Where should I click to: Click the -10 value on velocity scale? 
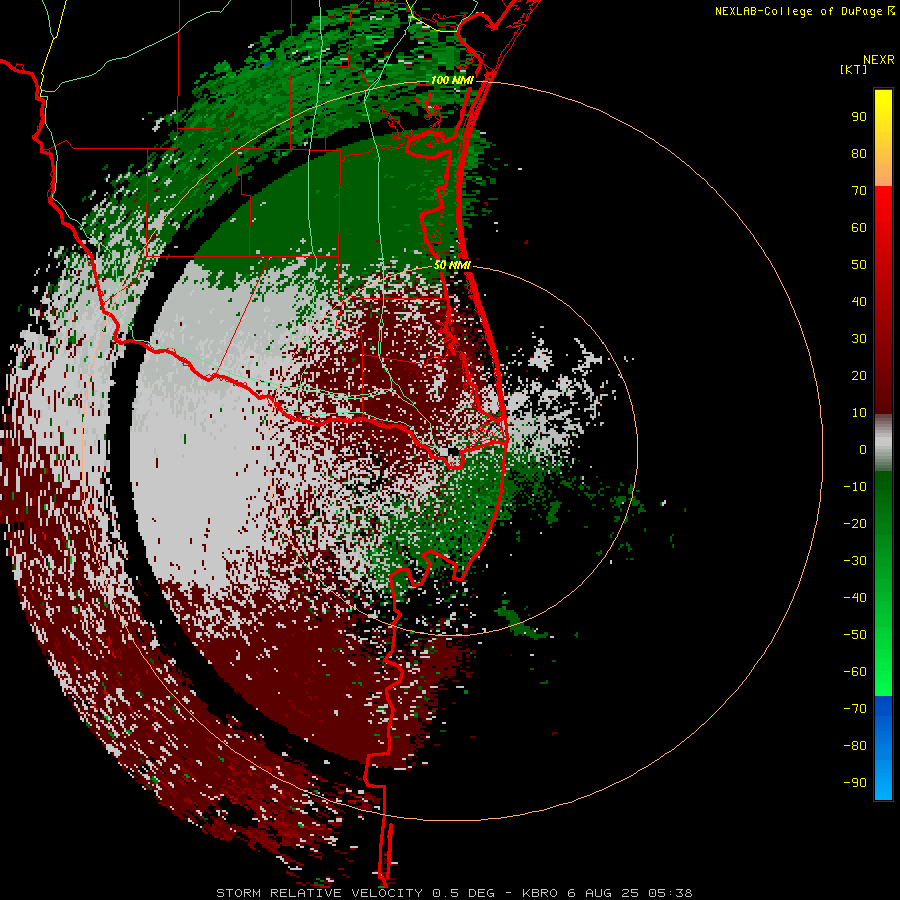pyautogui.click(x=855, y=487)
